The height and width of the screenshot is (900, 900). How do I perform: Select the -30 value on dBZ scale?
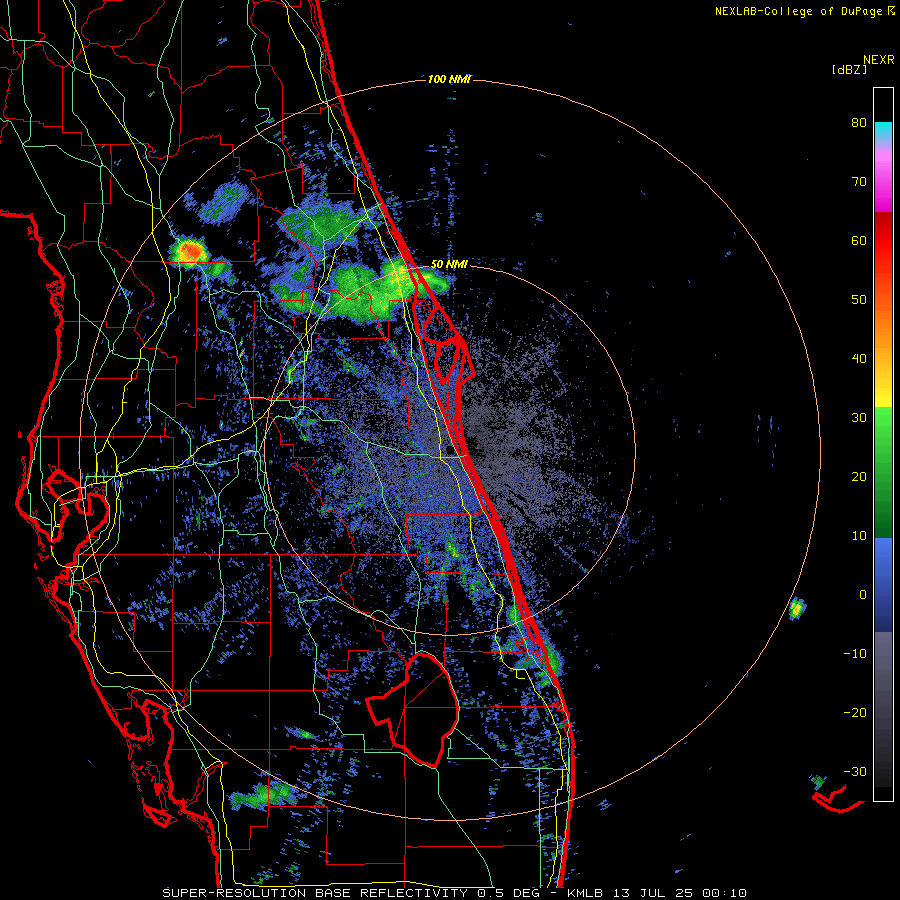[855, 772]
